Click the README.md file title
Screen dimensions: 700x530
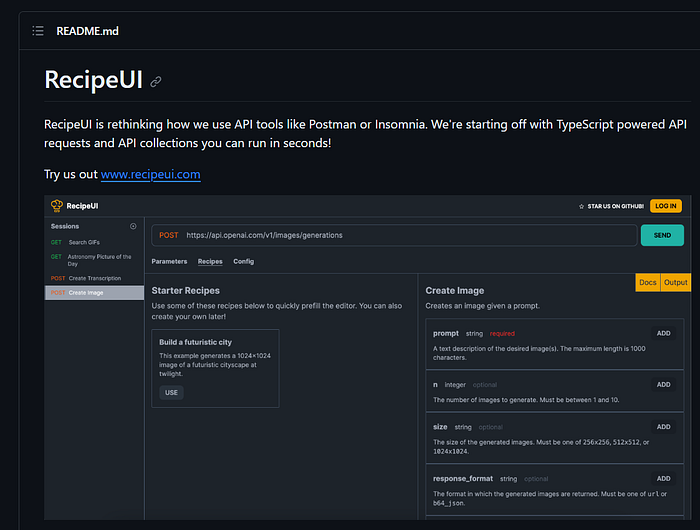tap(88, 31)
